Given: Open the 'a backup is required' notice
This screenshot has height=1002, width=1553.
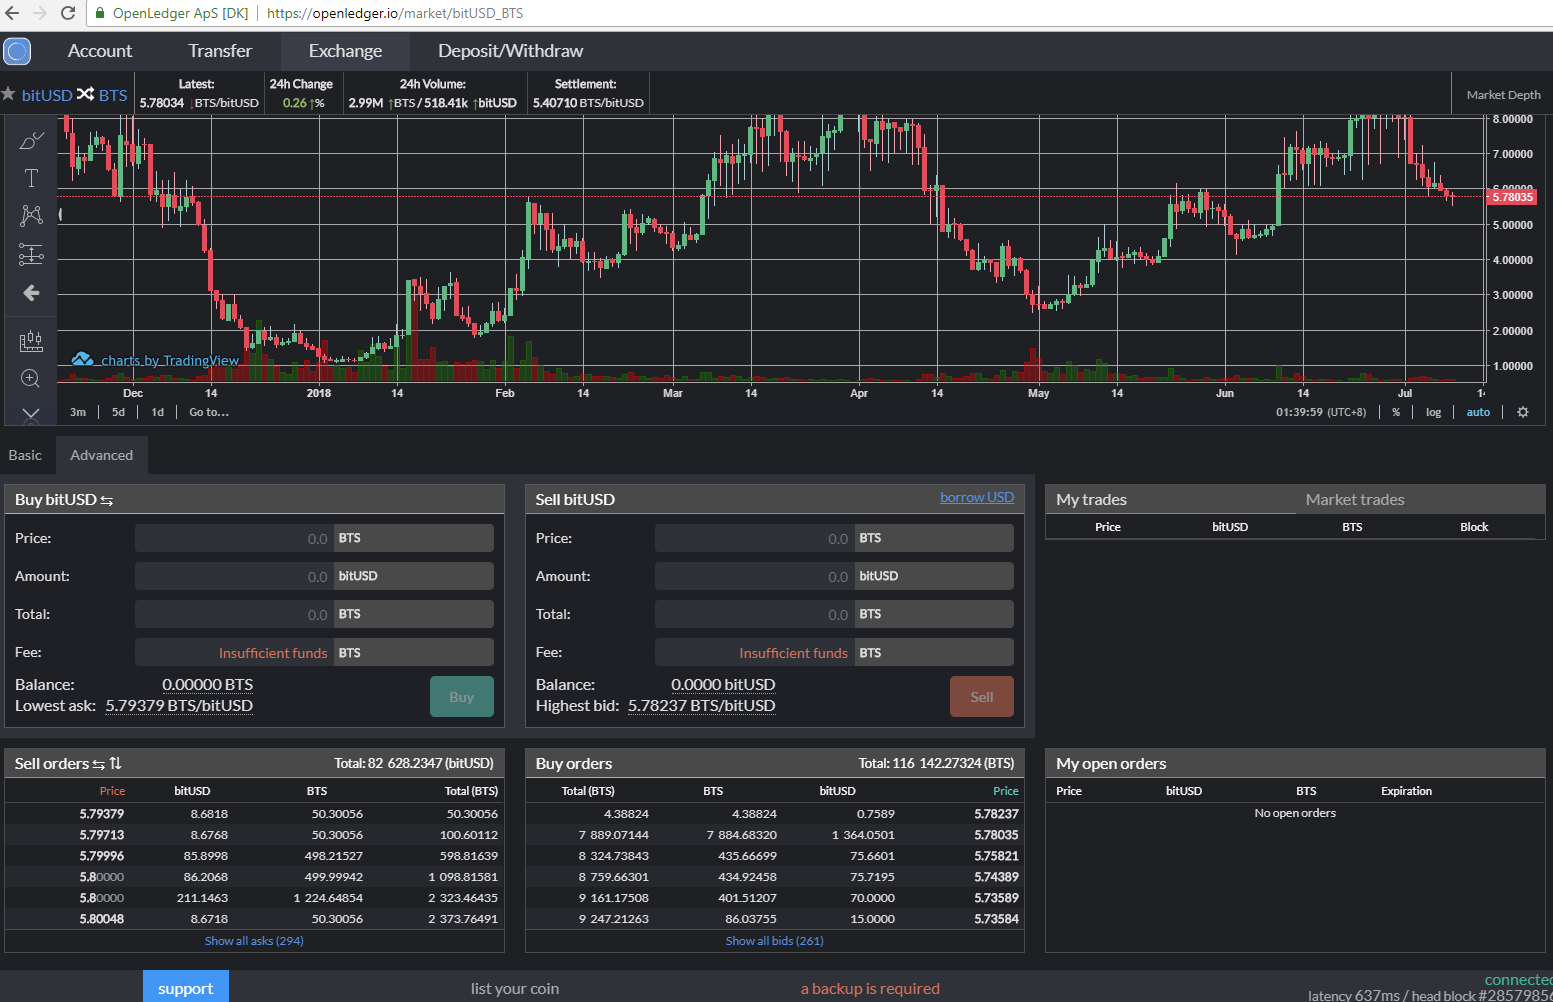Looking at the screenshot, I should tap(870, 988).
